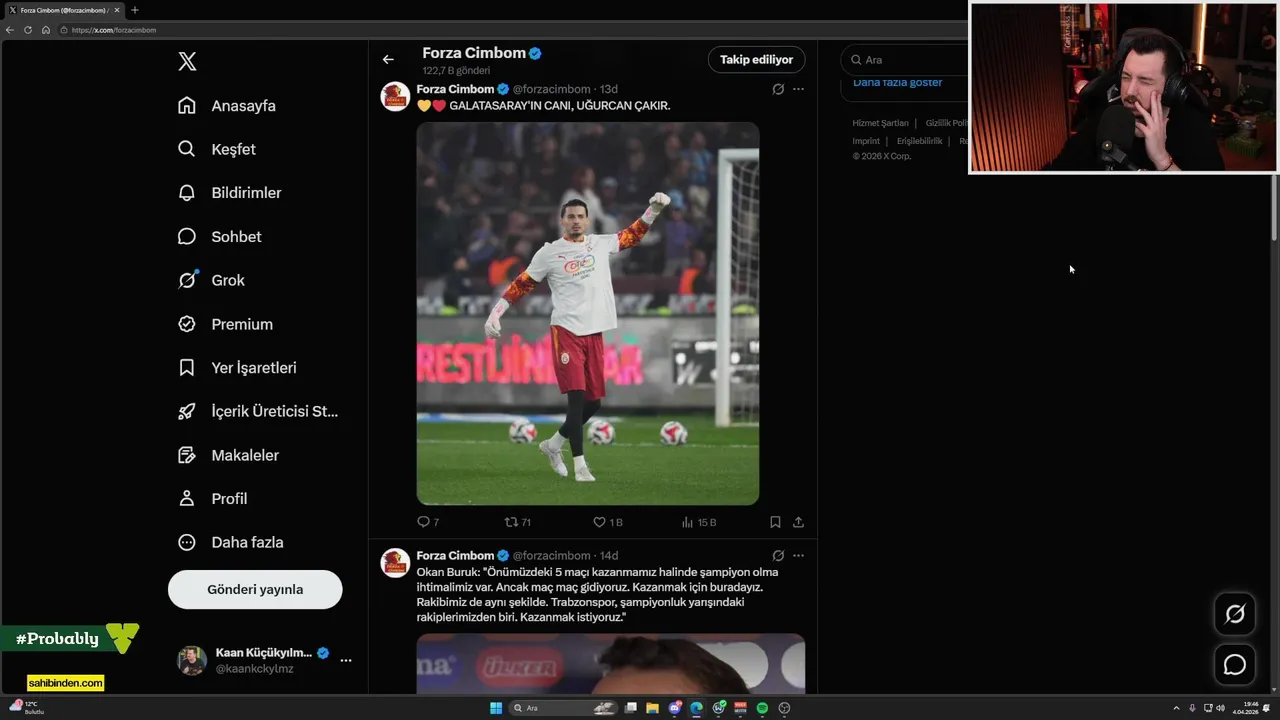Open Anasayfa home page

tap(227, 106)
